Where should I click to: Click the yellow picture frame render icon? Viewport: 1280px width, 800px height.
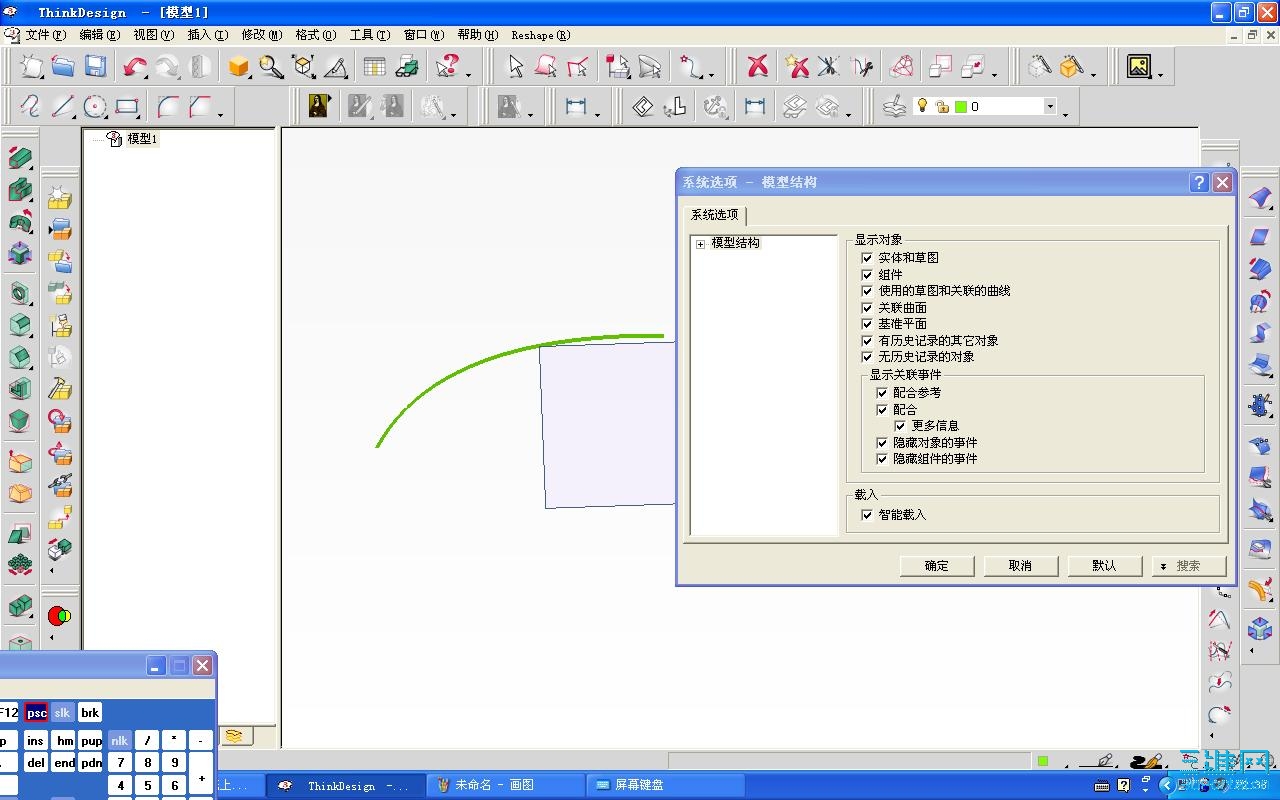pyautogui.click(x=1138, y=66)
